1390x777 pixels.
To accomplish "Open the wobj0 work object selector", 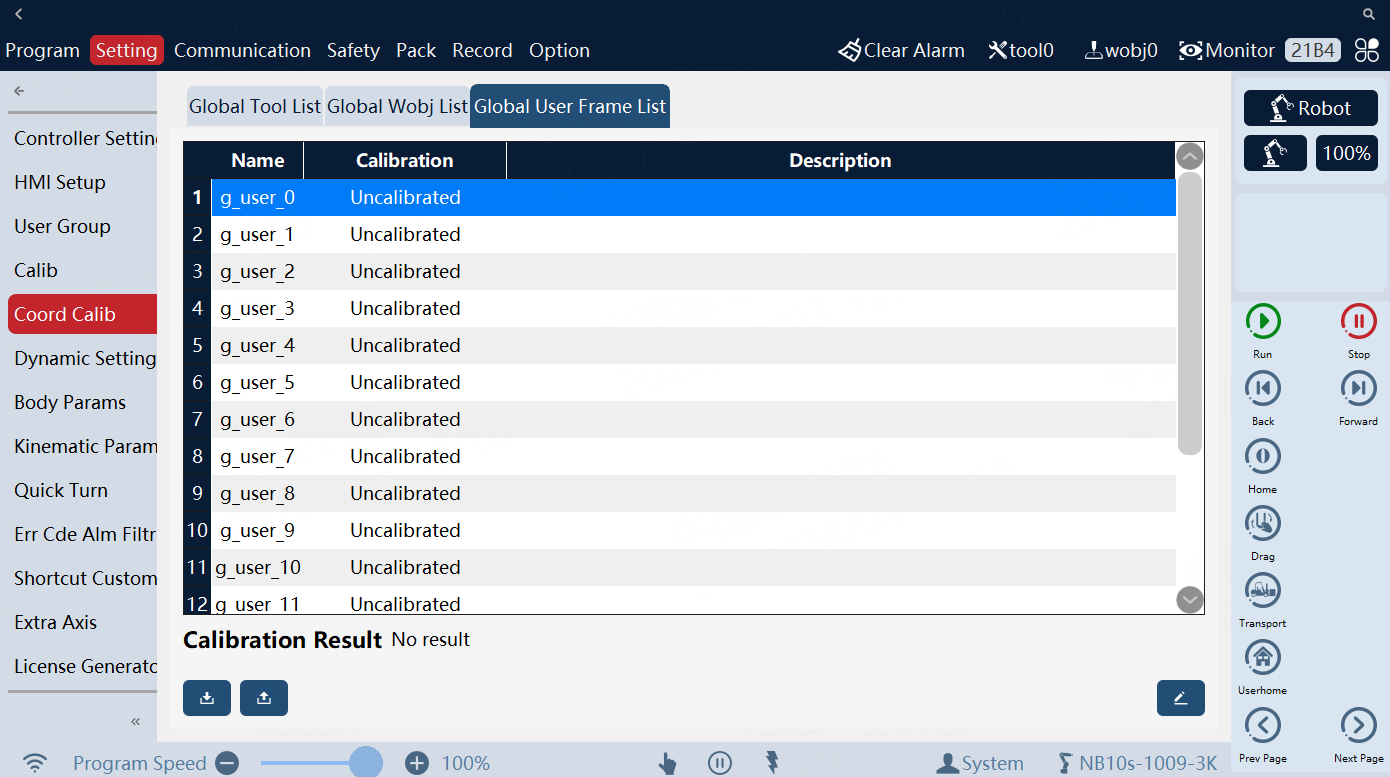I will point(1120,50).
